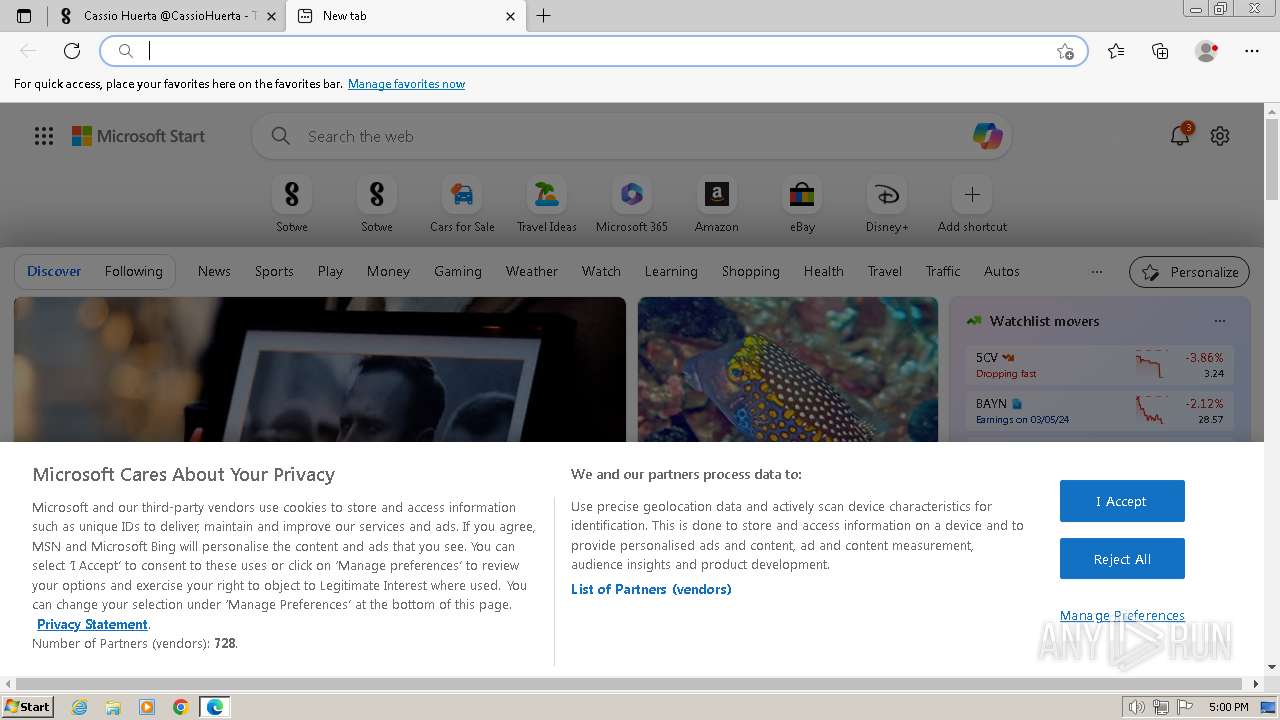
Task: Open page settings gear icon
Action: pos(1220,136)
